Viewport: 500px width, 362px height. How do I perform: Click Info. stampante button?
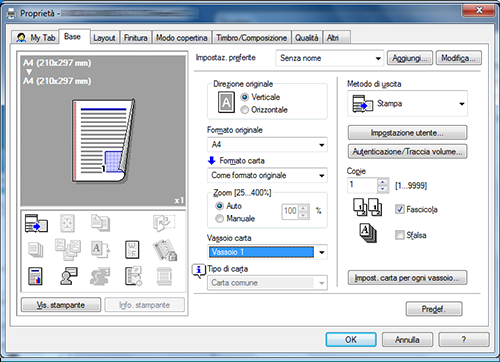[144, 305]
